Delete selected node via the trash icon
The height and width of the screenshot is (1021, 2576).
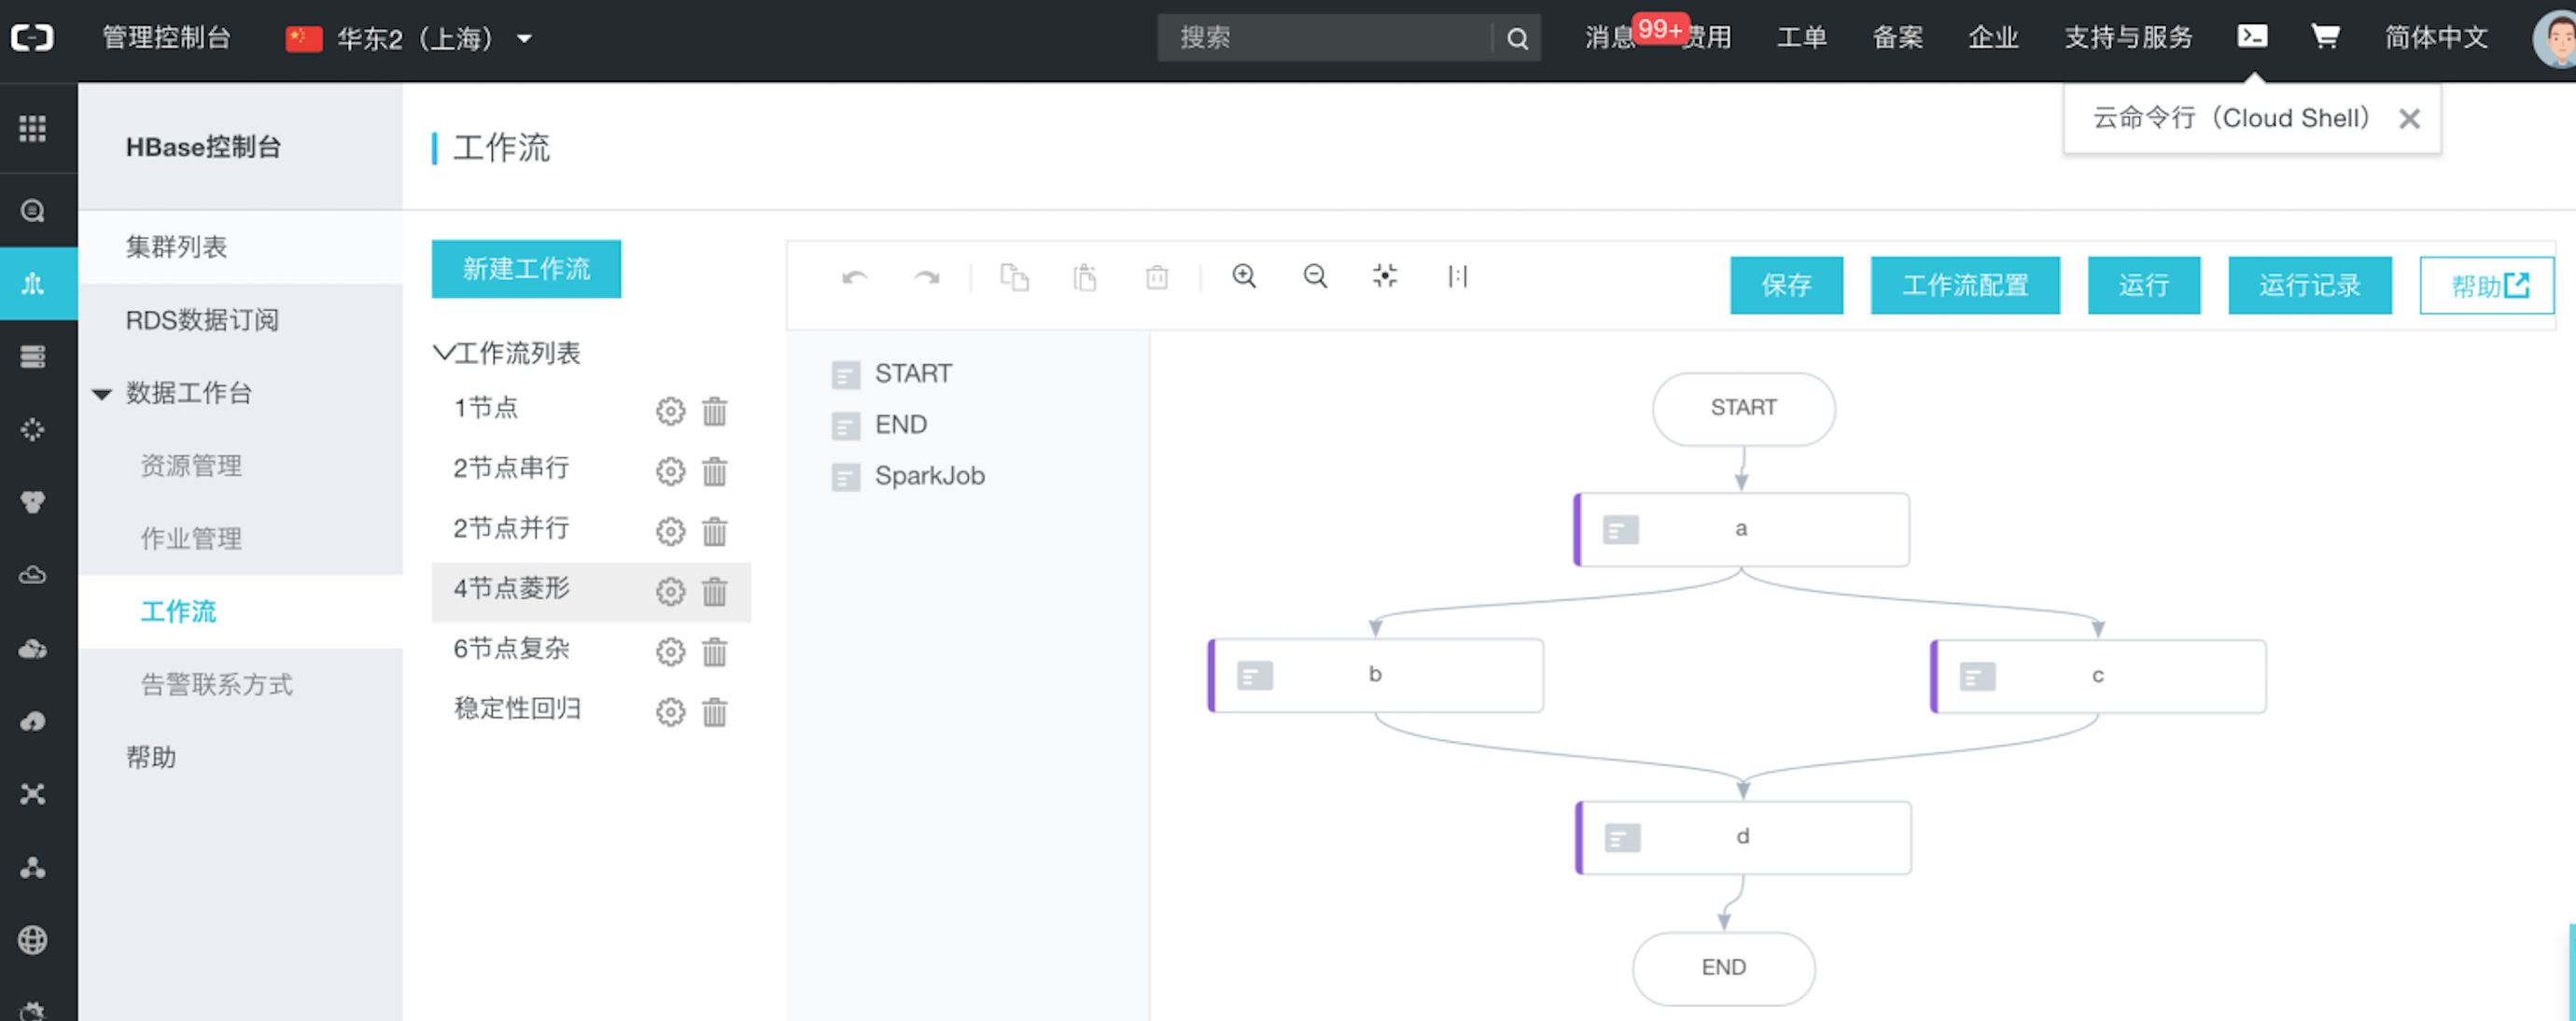(1156, 277)
